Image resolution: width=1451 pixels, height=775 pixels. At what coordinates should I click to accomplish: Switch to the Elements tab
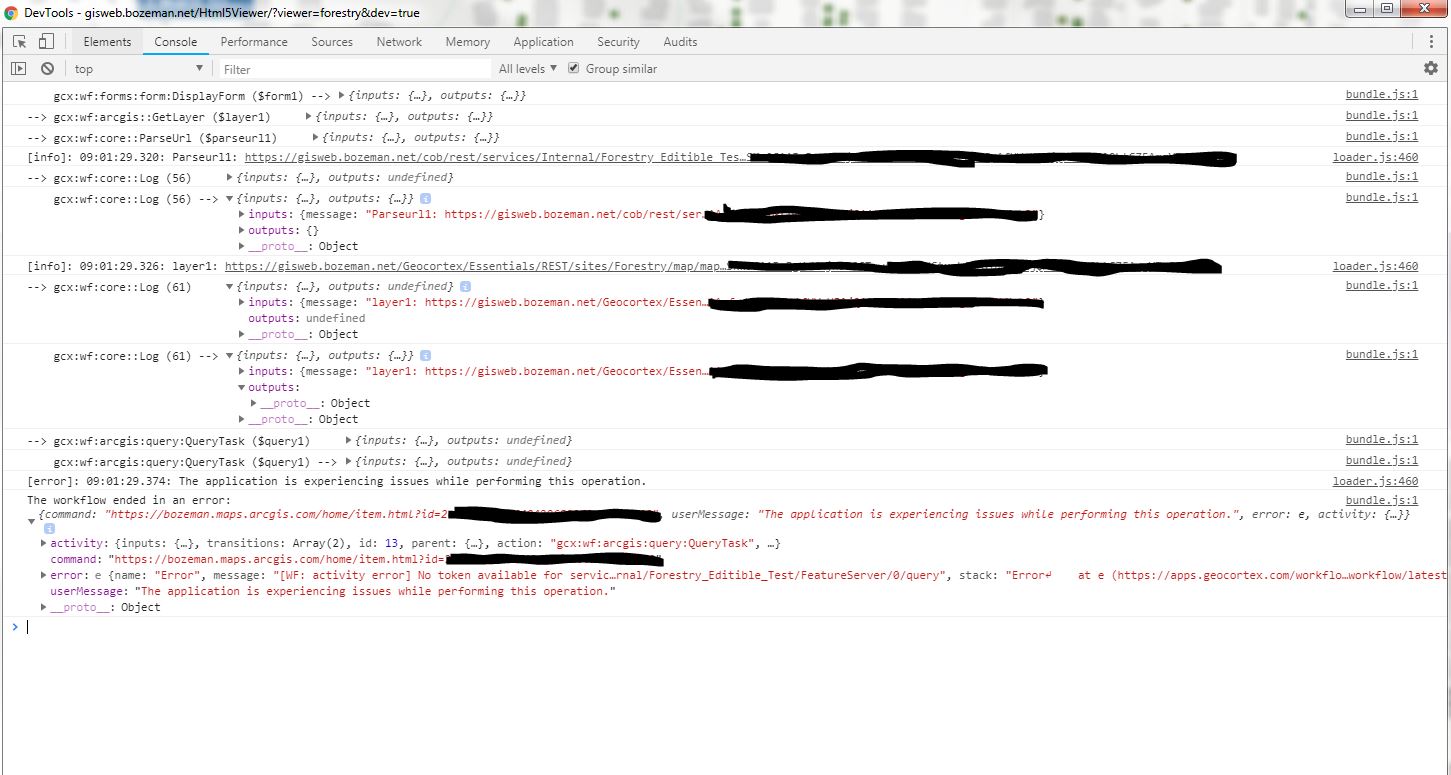click(107, 42)
